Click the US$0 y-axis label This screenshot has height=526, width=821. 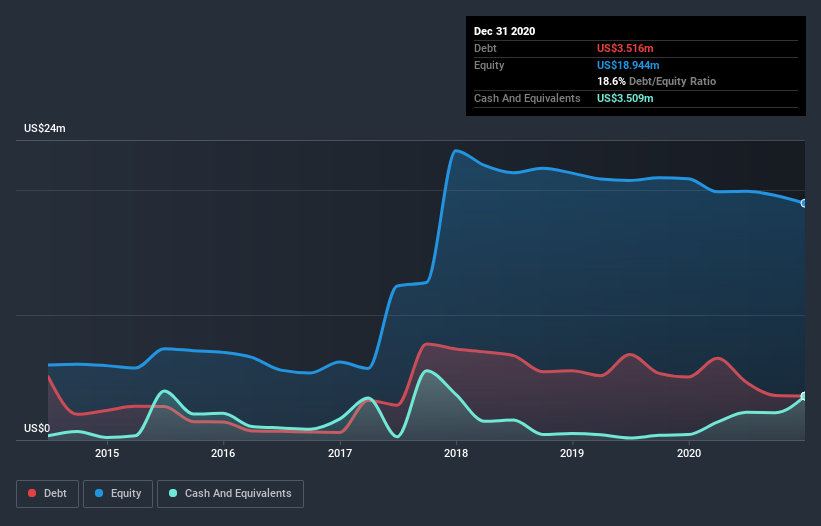(37, 428)
